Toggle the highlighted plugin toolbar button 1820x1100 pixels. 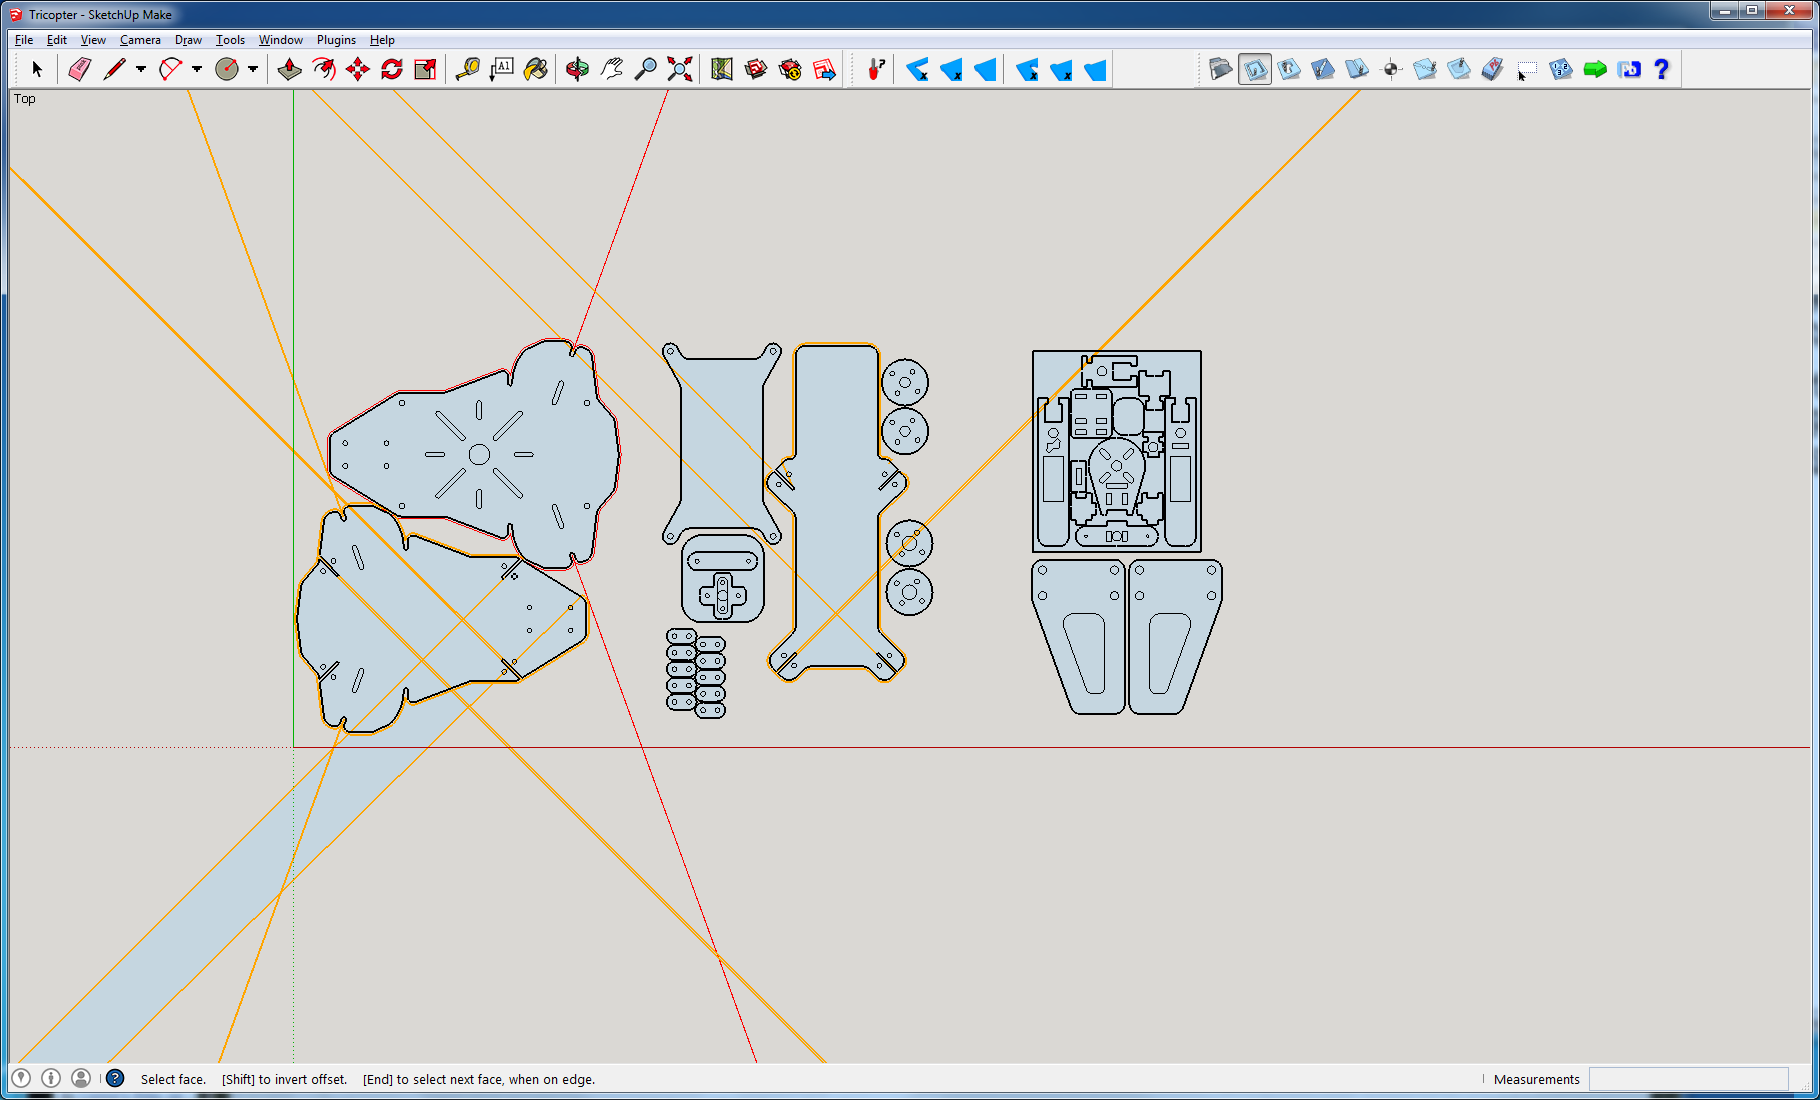pos(1254,69)
